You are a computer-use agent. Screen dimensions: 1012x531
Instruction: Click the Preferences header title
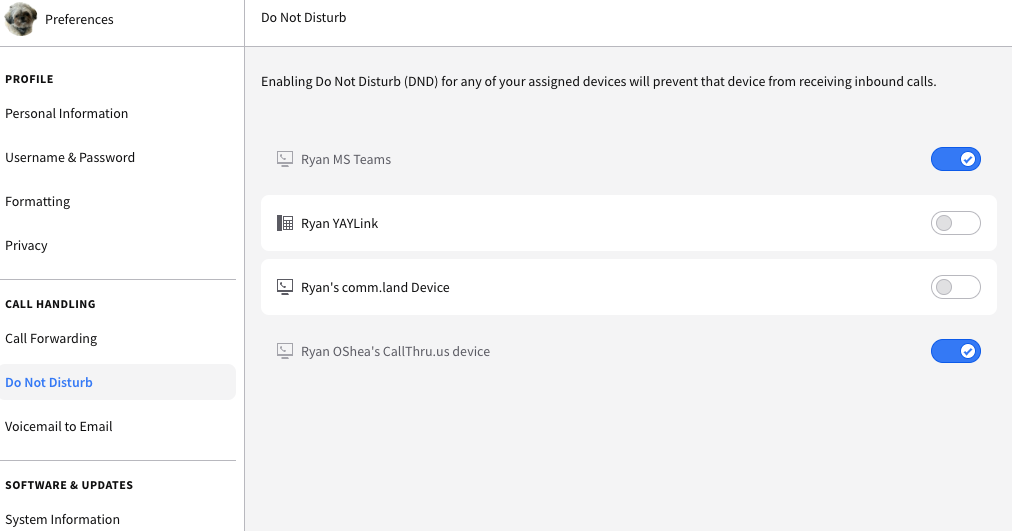pyautogui.click(x=79, y=19)
